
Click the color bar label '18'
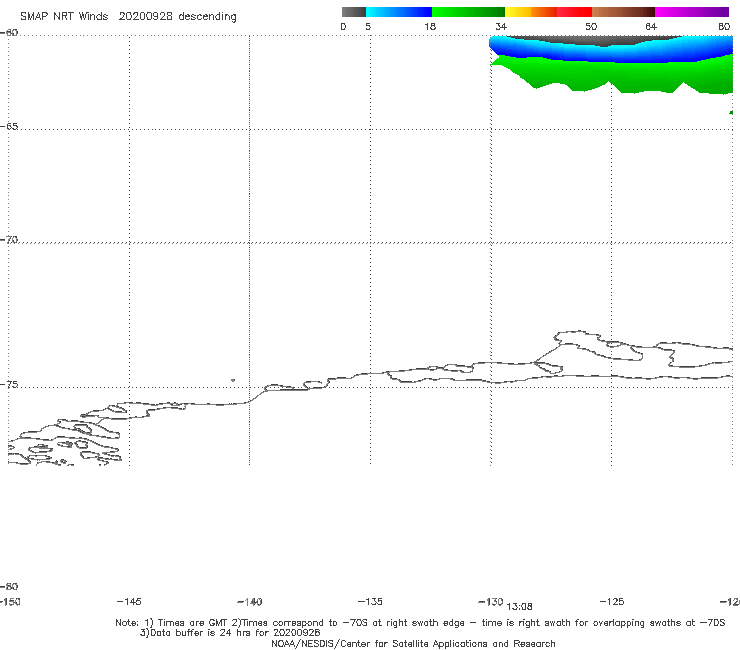pyautogui.click(x=430, y=26)
